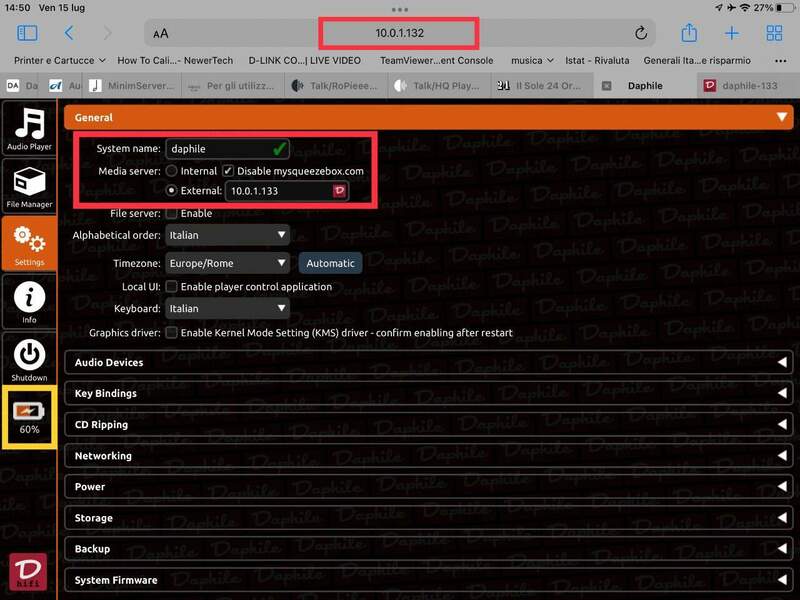Click the Shutdown power icon
The height and width of the screenshot is (600, 800).
[29, 358]
